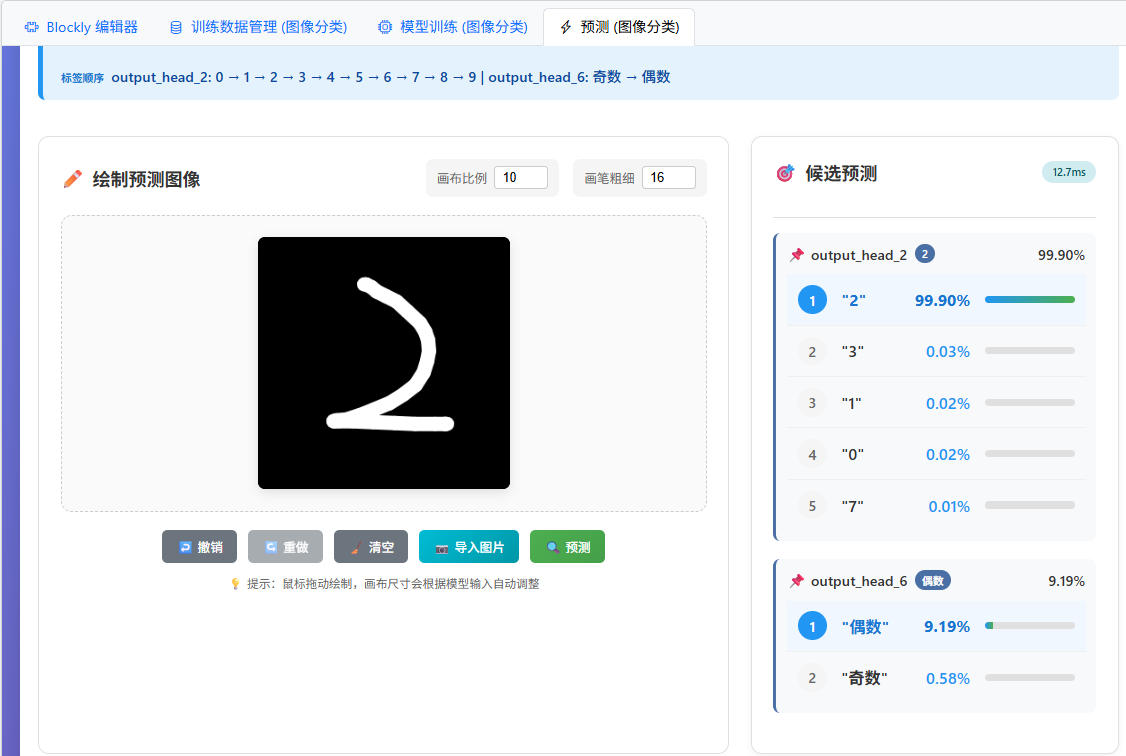The width and height of the screenshot is (1126, 756).
Task: Click the database icon on 训练数据管理 tab
Action: 176,28
